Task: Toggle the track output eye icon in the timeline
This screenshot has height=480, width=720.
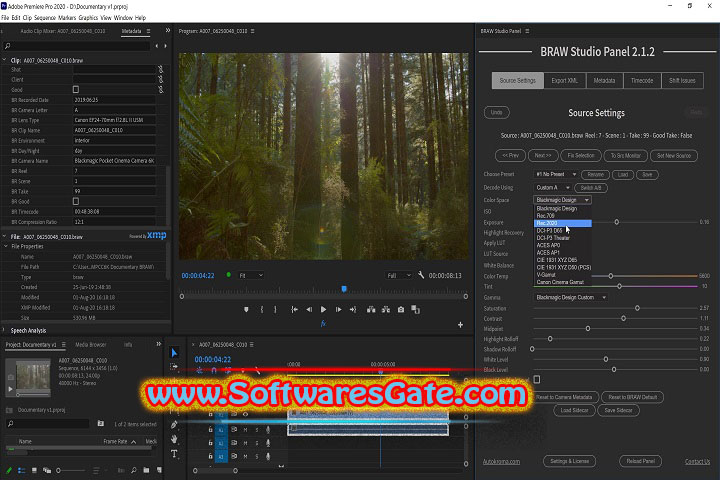Action: click(245, 414)
